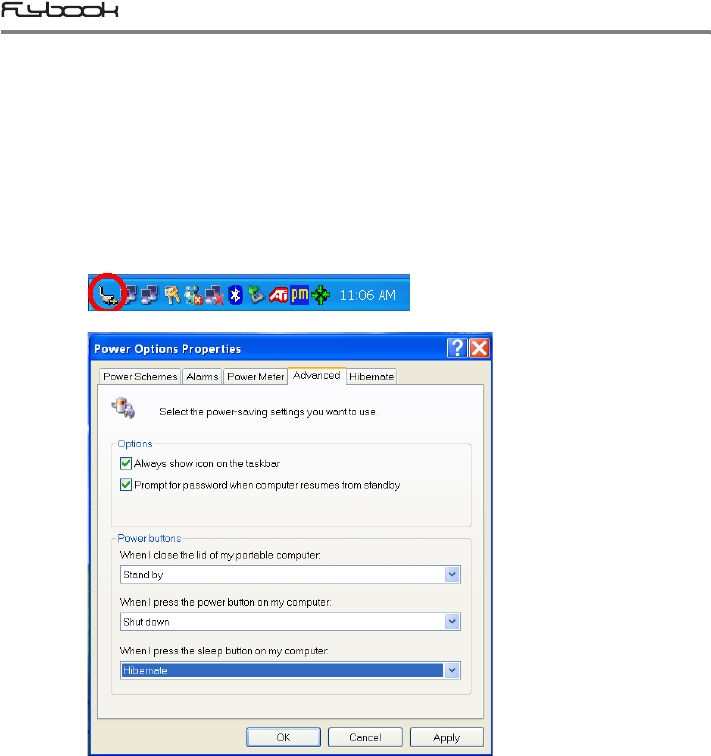This screenshot has width=711, height=756.
Task: Click the disconnected network icon with red X
Action: (x=215, y=295)
